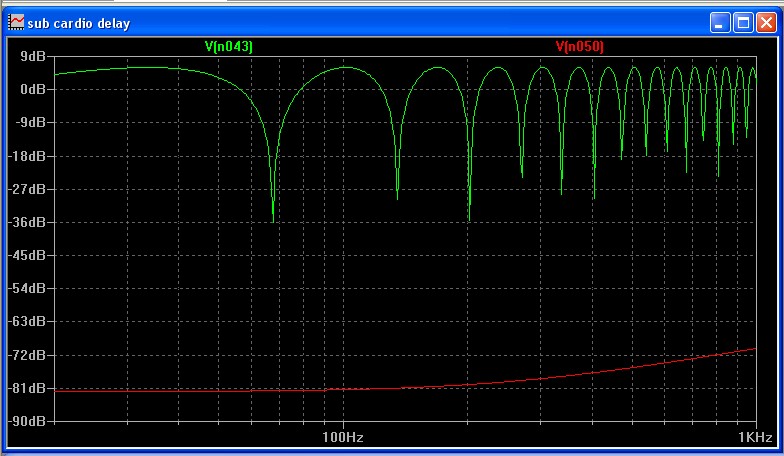Click the -45dB vertical axis label

(x=27, y=255)
